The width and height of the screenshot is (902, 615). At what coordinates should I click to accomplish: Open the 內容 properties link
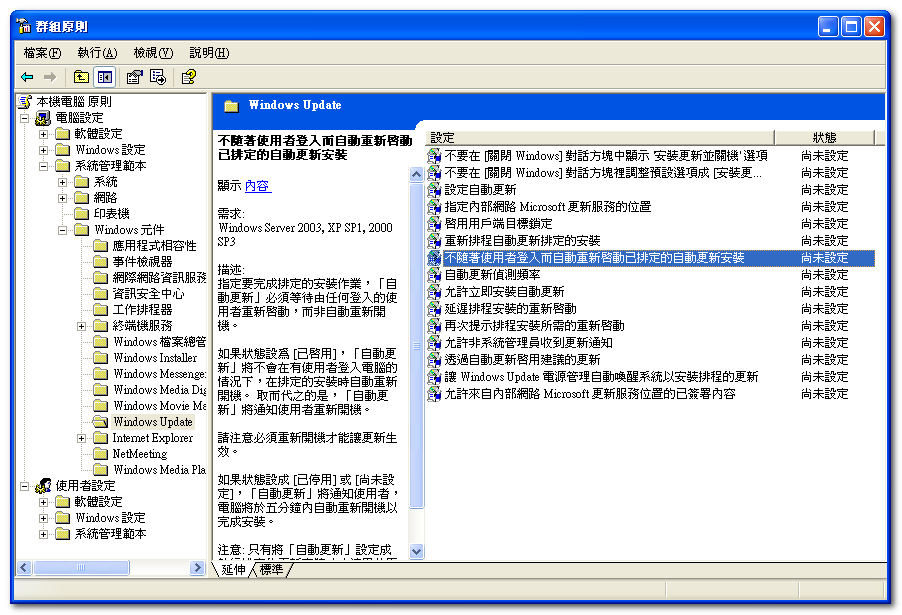pos(257,186)
